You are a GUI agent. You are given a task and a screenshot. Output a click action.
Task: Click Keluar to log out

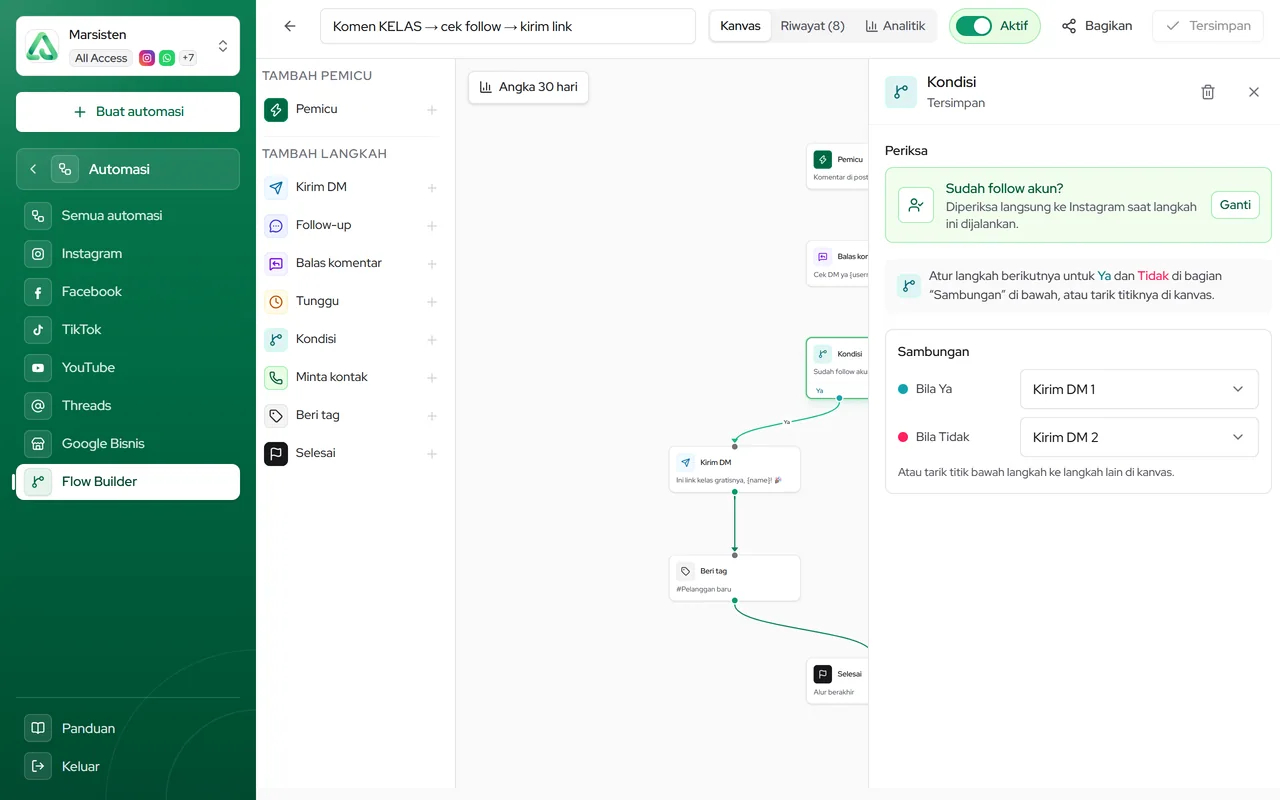click(128, 767)
